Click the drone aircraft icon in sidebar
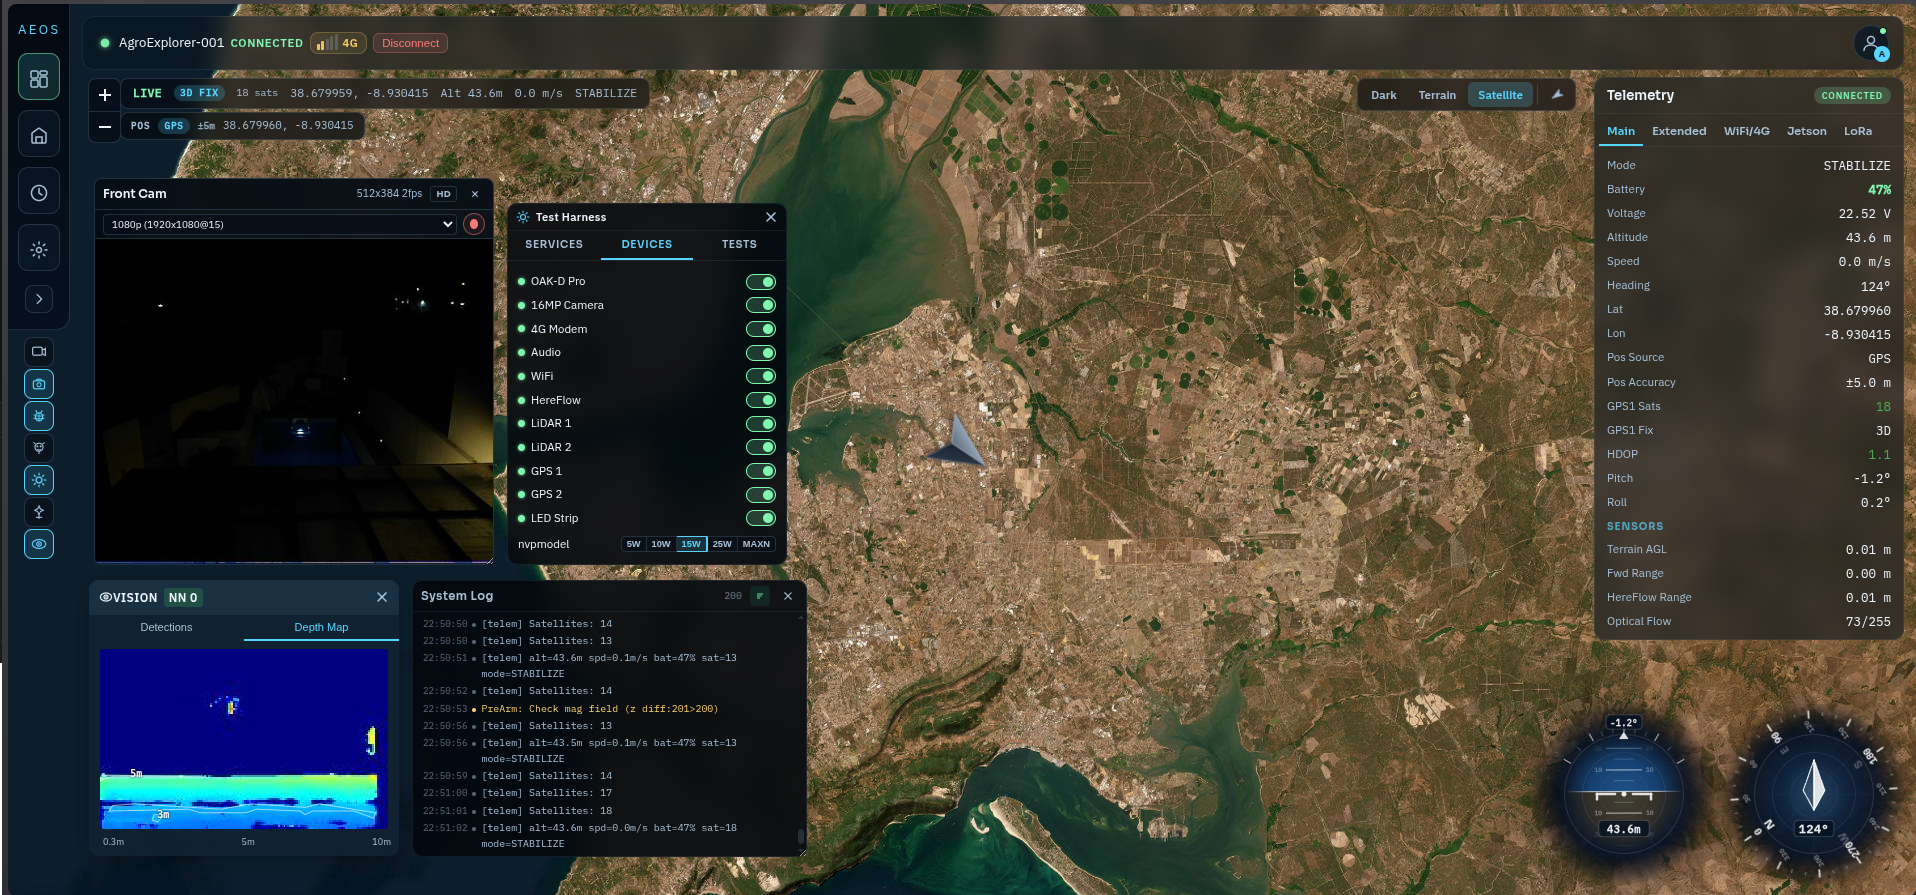1916x895 pixels. 39,512
